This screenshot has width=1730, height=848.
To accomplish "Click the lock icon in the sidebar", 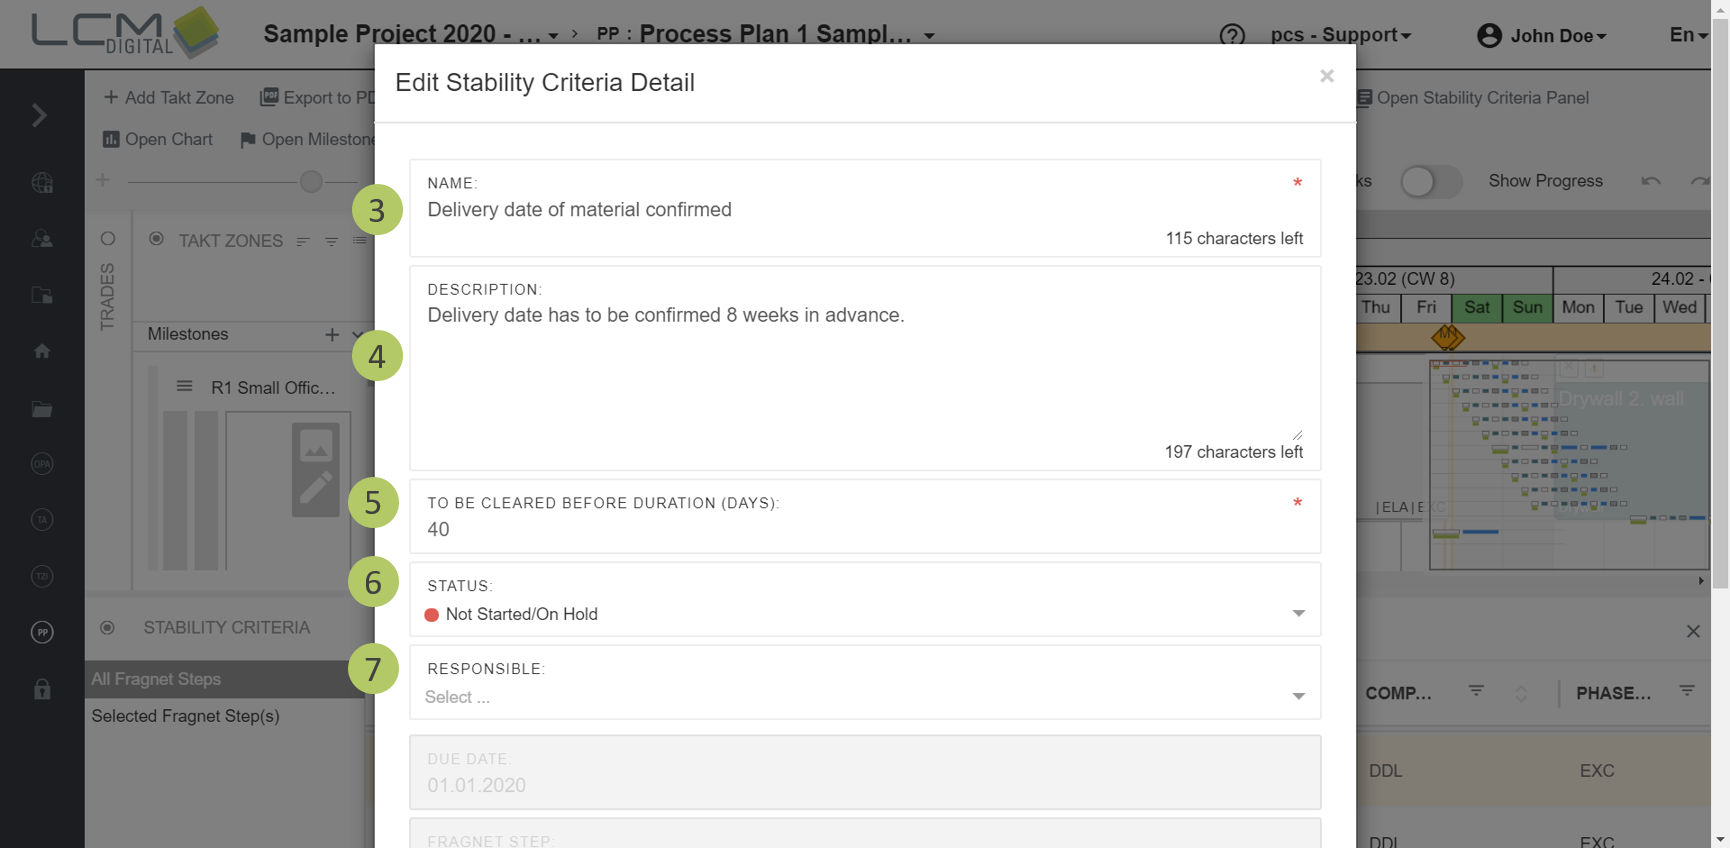I will [42, 689].
